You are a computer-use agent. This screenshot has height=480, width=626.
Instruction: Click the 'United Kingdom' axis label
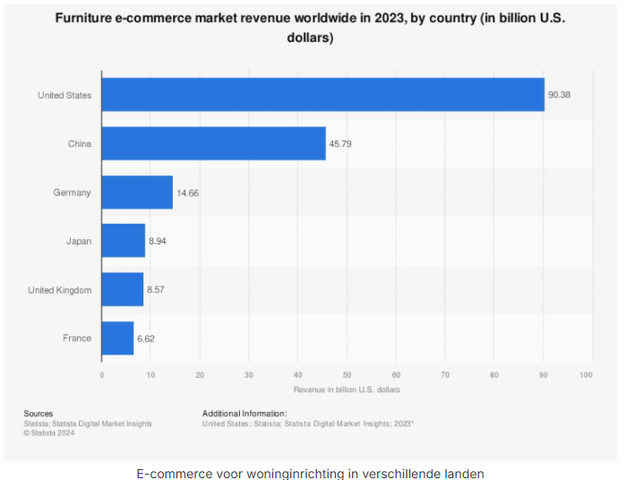pos(62,289)
